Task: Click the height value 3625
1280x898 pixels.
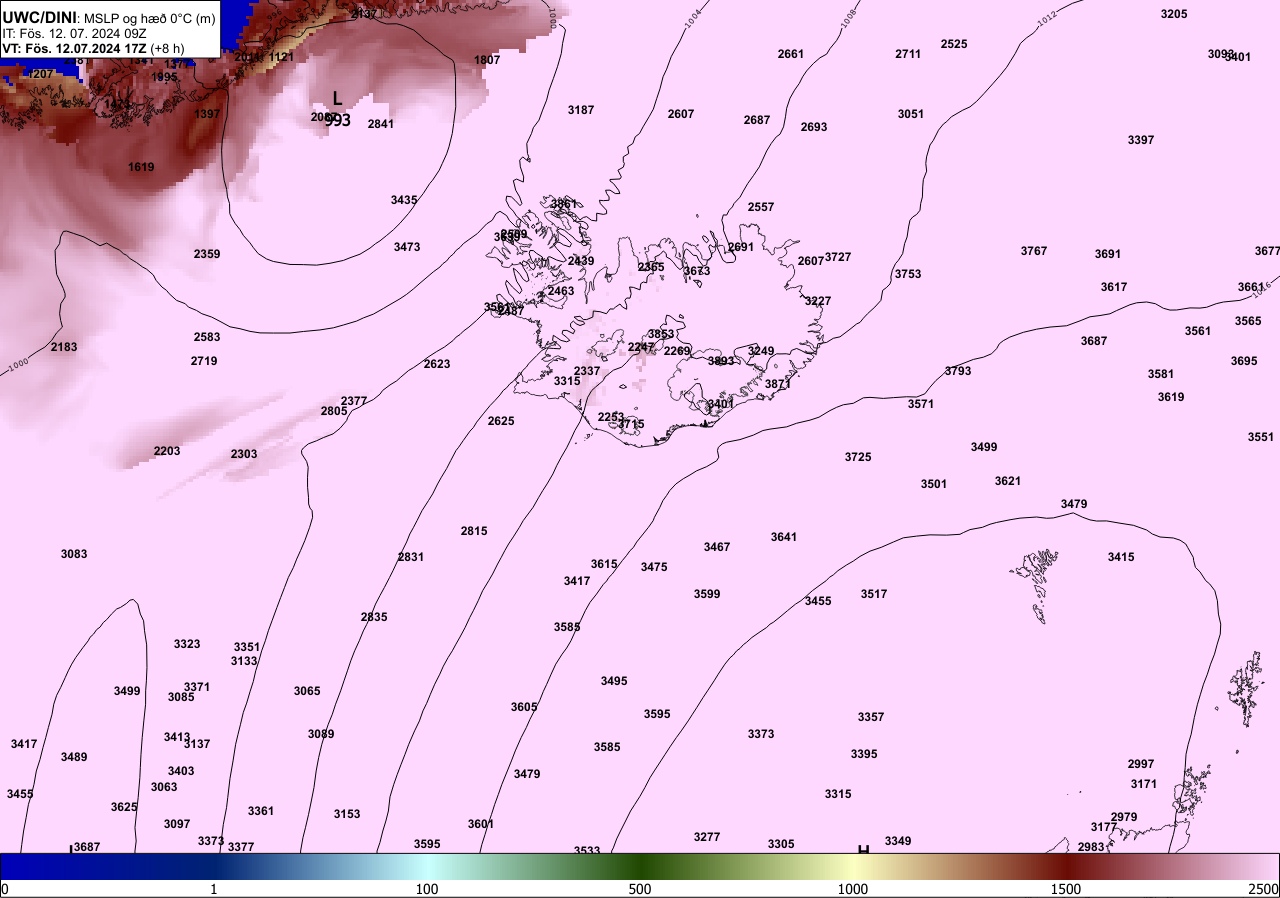Action: 124,807
